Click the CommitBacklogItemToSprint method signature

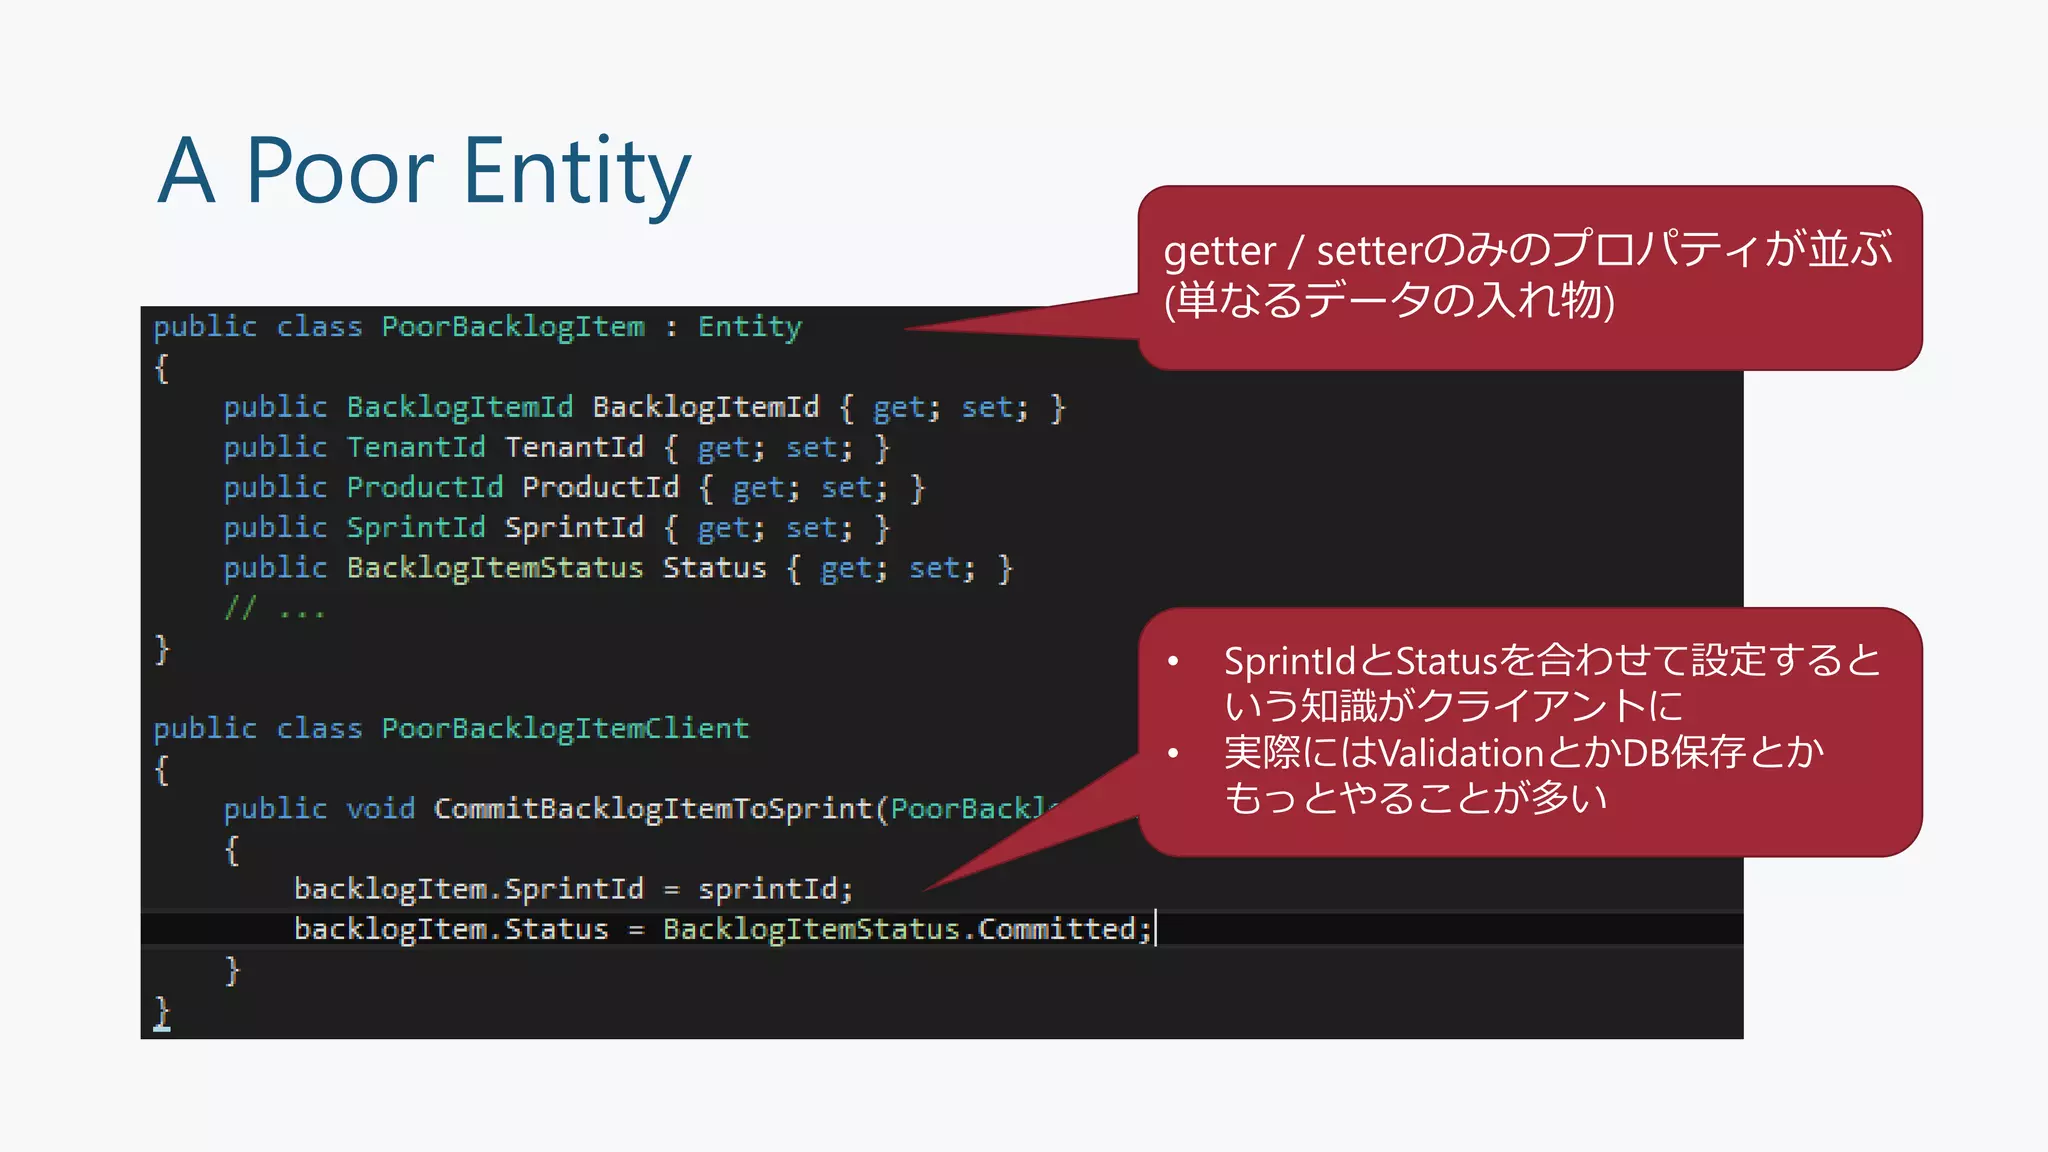[642, 809]
